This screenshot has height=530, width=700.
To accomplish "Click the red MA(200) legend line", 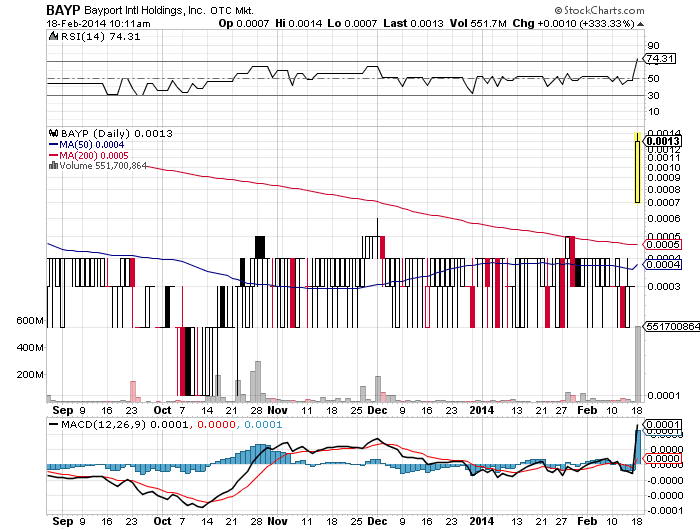I will point(53,155).
